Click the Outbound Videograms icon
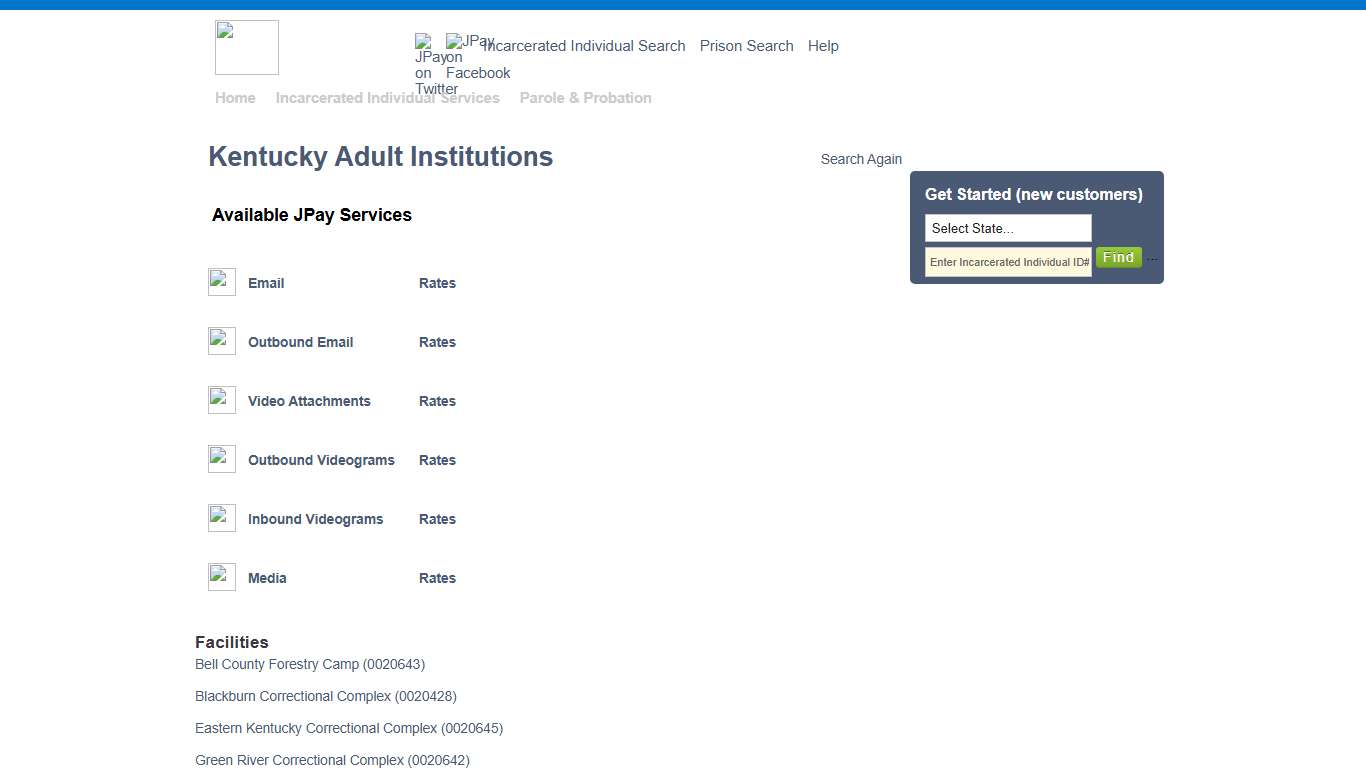Viewport: 1366px width, 768px height. point(221,458)
